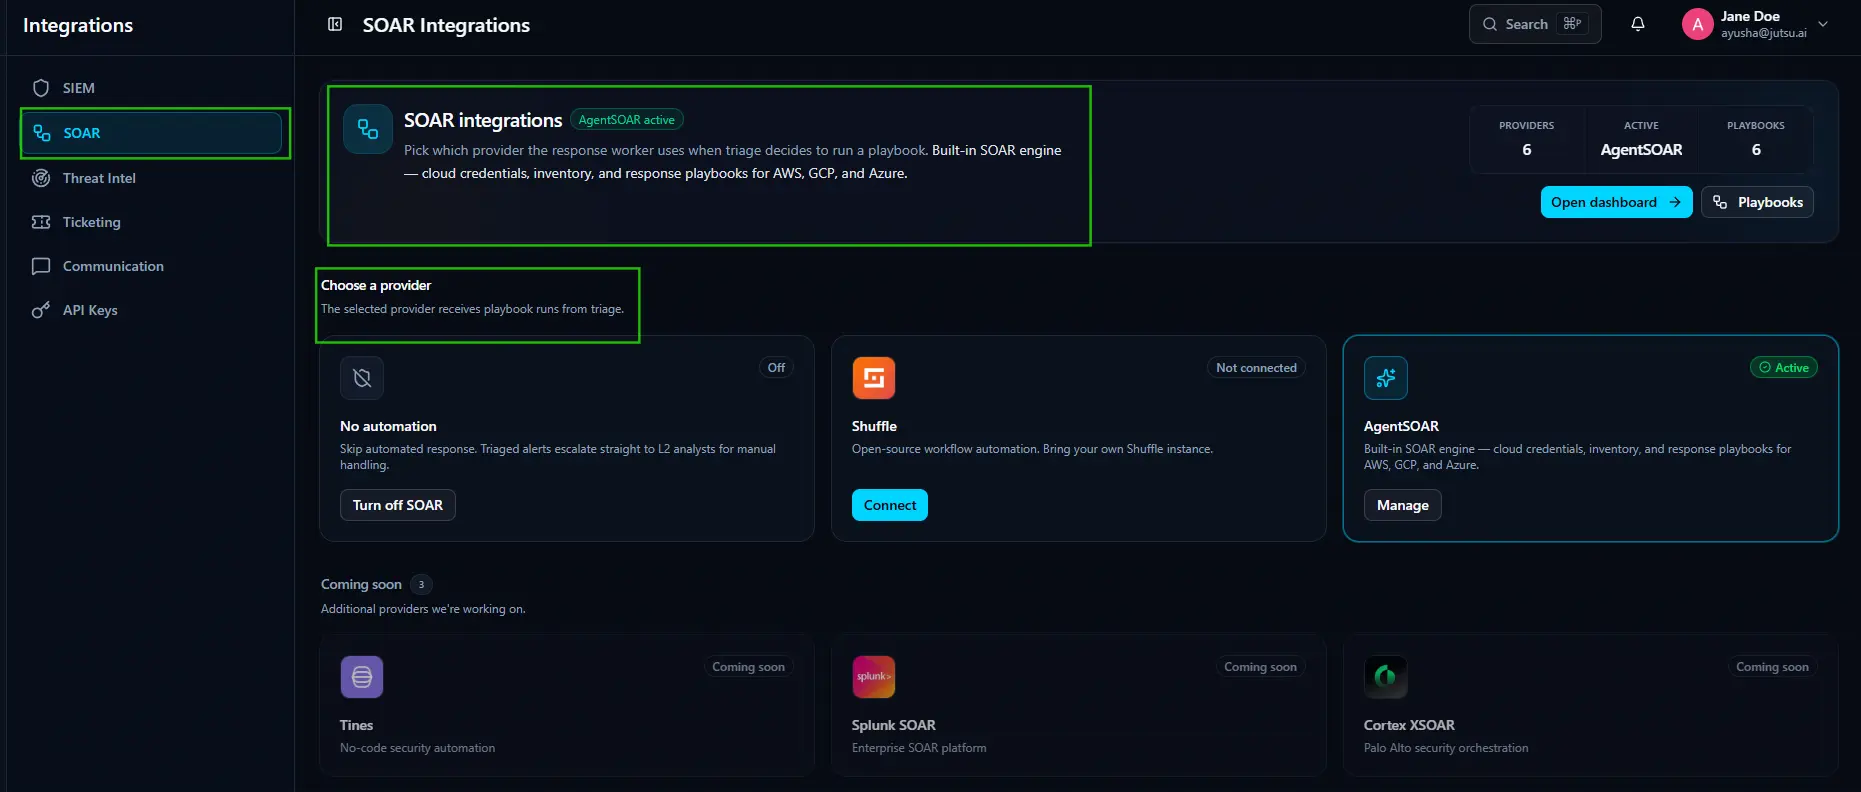Click the Shuffle orange logo icon
This screenshot has height=792, width=1861.
tap(874, 378)
